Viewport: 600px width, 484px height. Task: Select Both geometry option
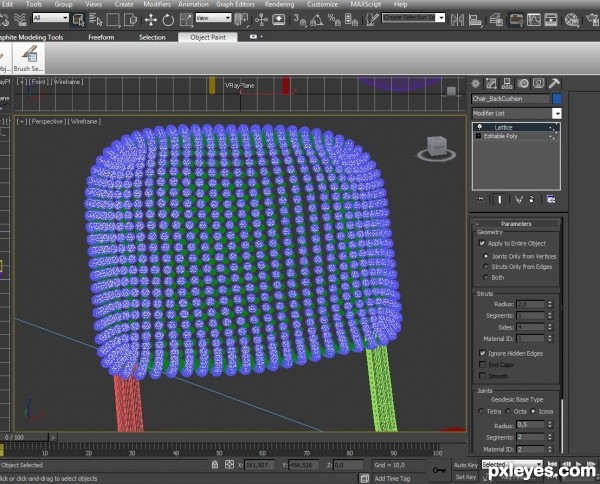486,277
